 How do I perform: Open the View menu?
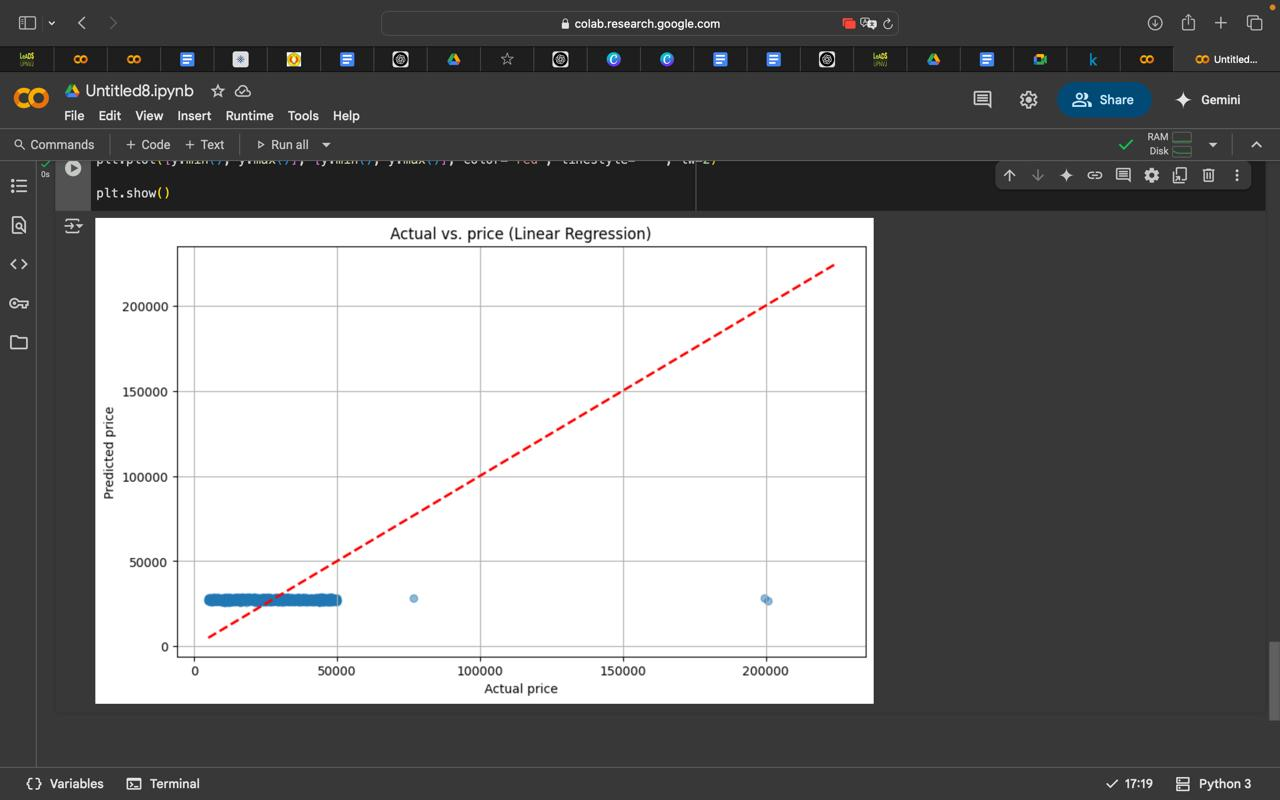(149, 116)
